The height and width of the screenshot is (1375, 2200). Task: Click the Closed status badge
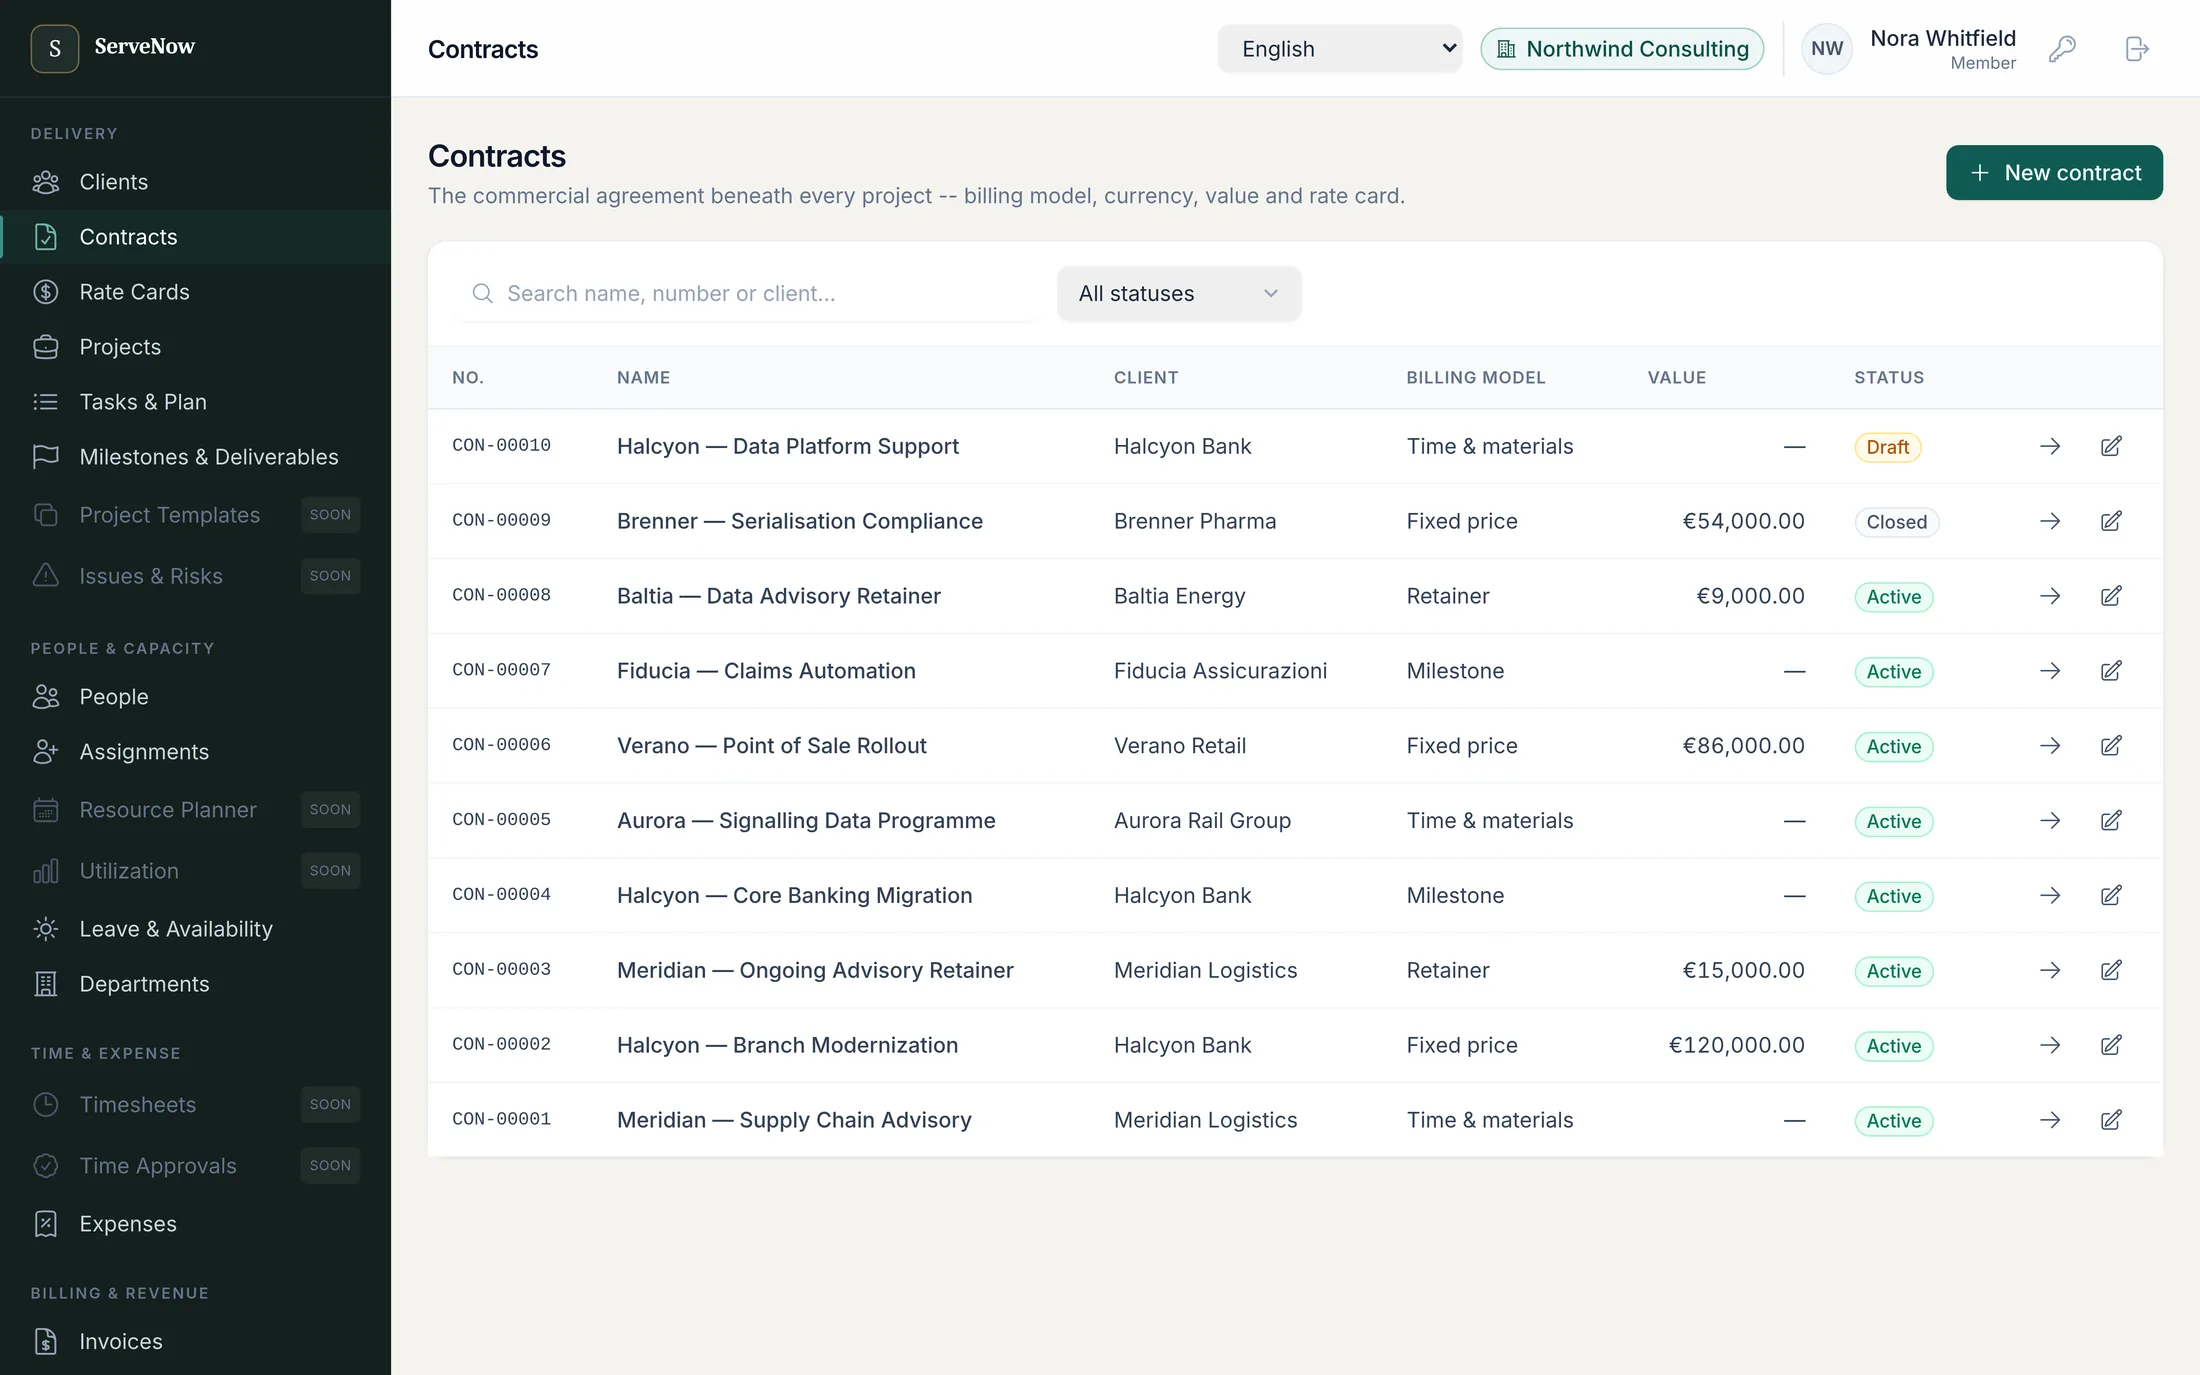tap(1896, 522)
